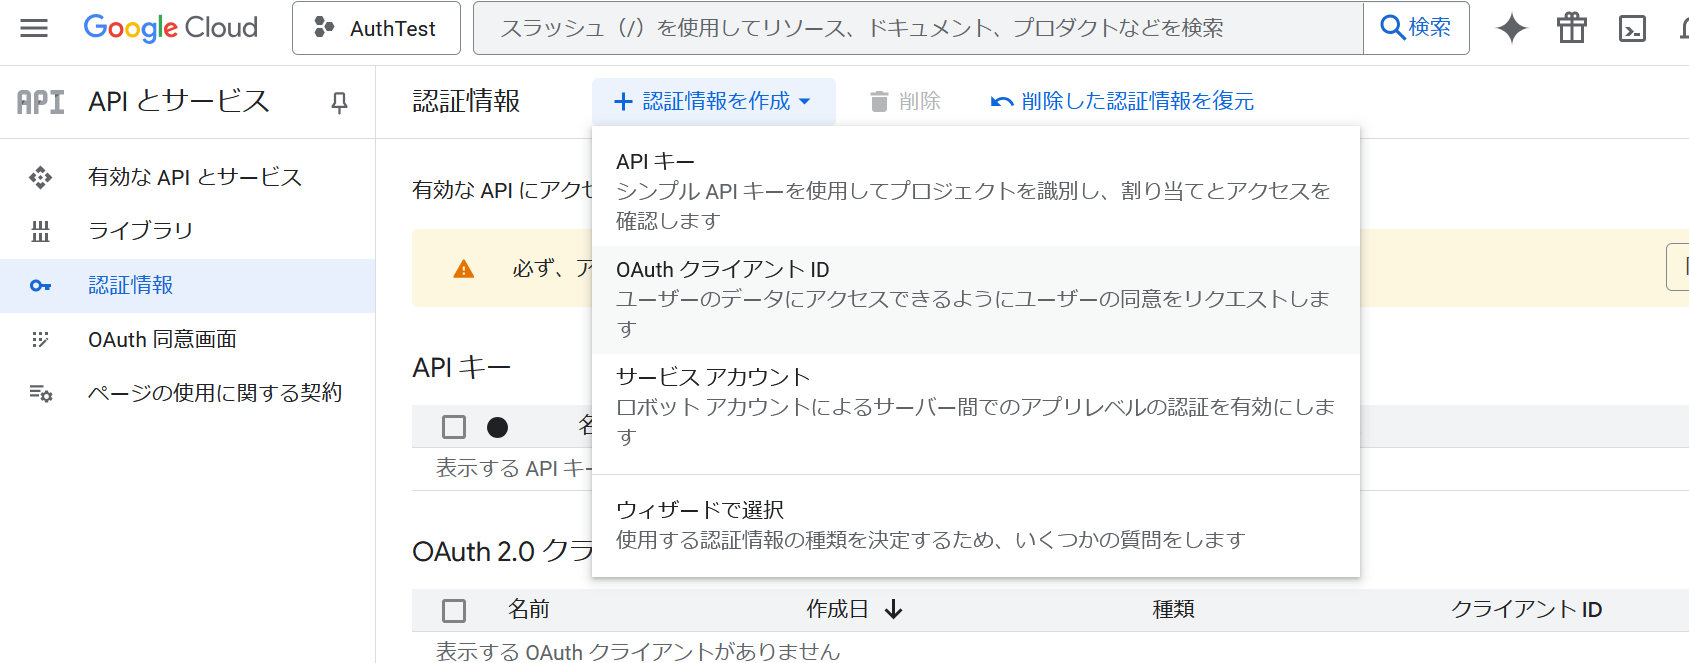Open ページの使用に関する契約
The width and height of the screenshot is (1689, 663).
tap(215, 393)
